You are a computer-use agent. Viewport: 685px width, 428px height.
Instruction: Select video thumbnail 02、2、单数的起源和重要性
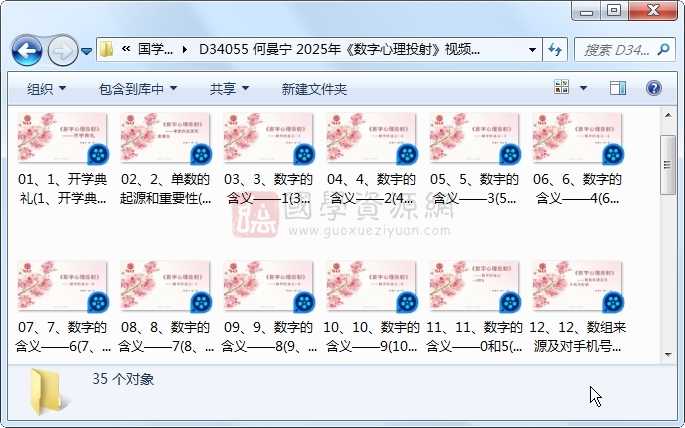(x=165, y=138)
